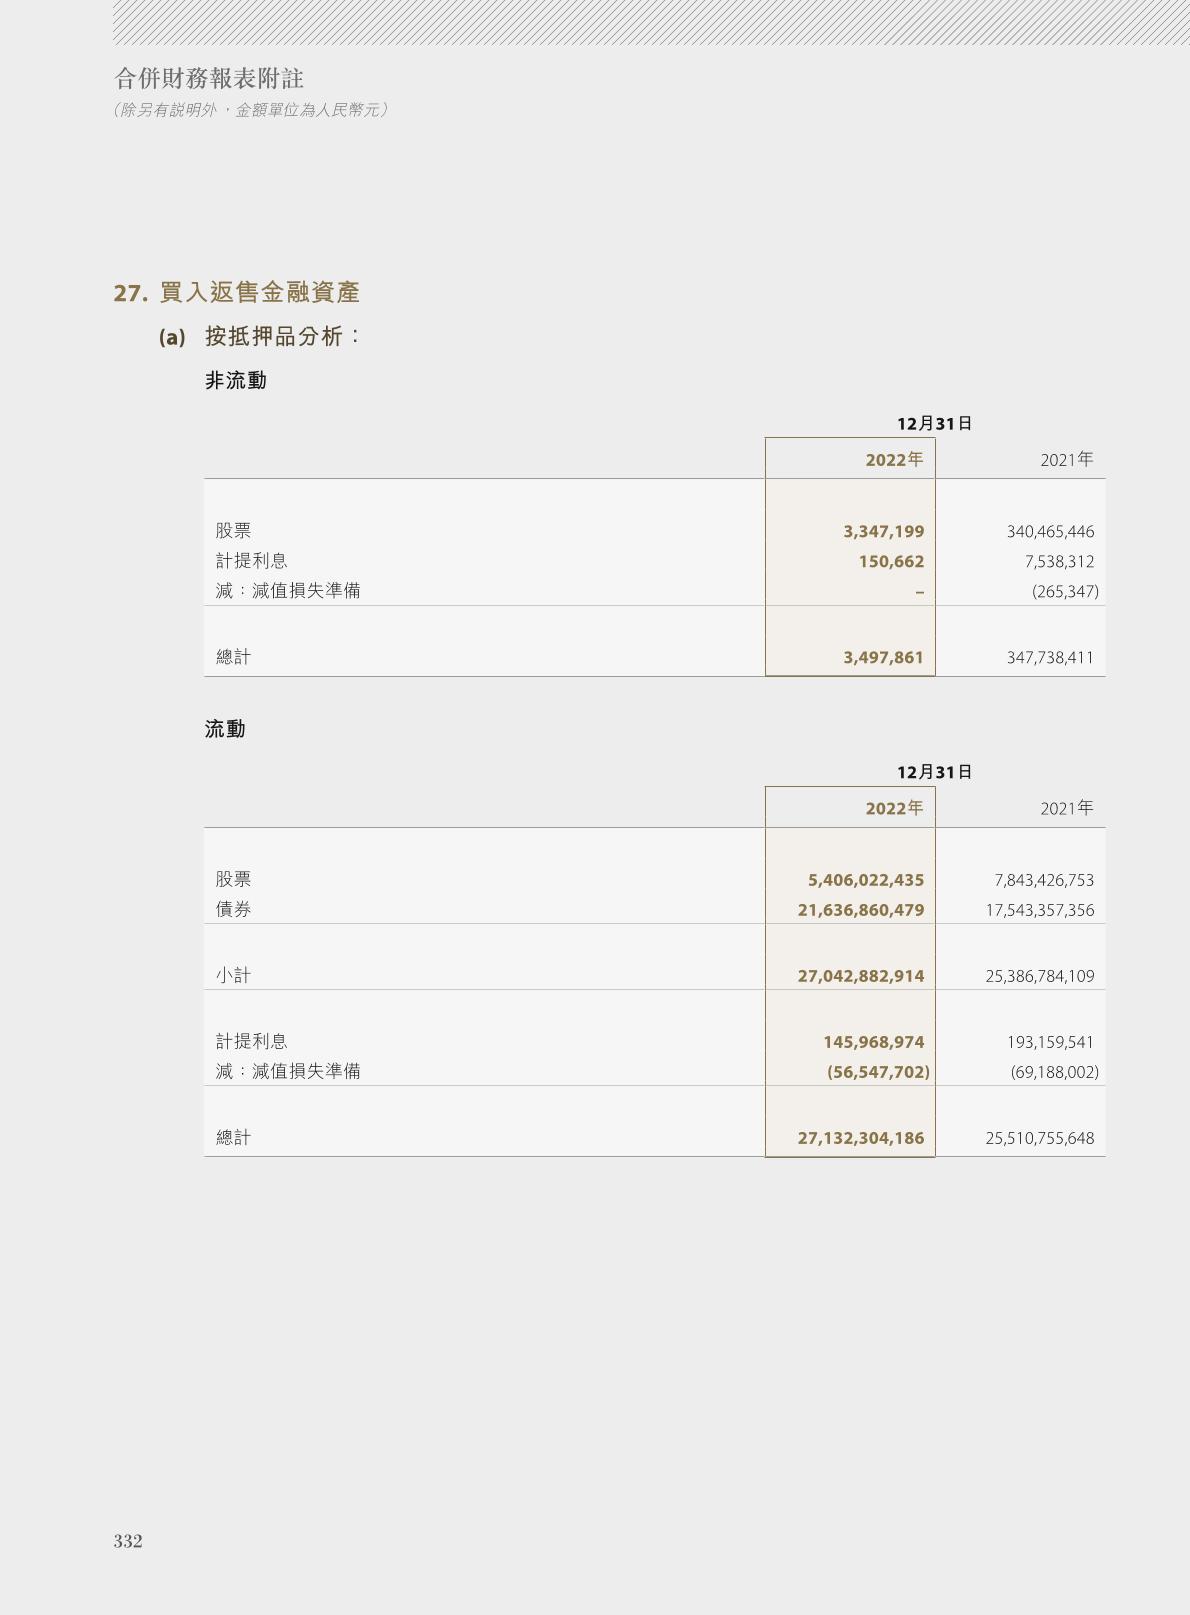The height and width of the screenshot is (1615, 1190).
Task: Select the current total 27,132,304,186
Action: click(860, 1138)
